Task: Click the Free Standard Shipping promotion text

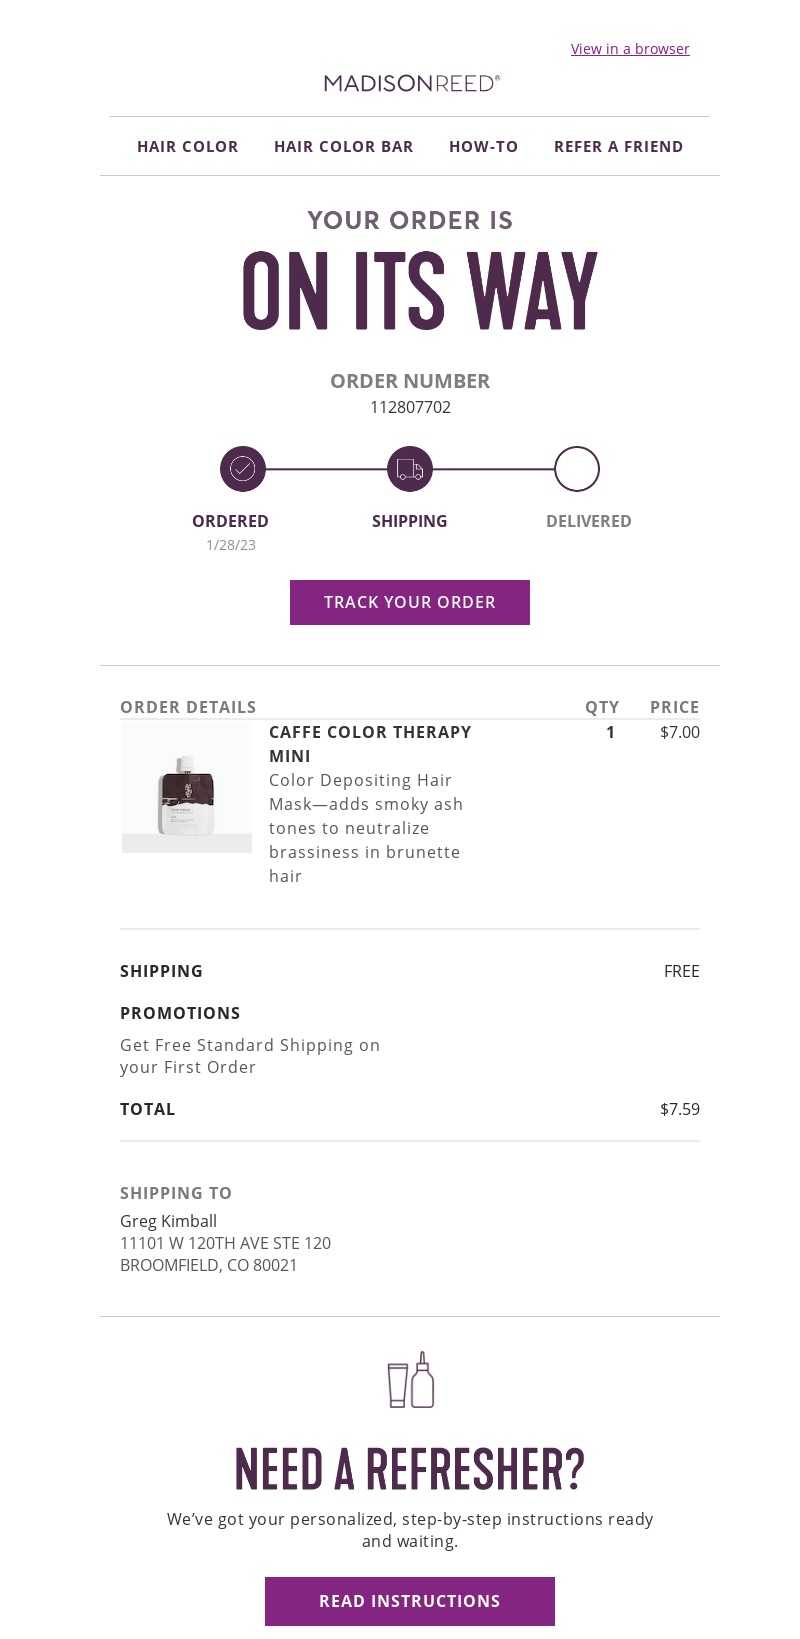Action: pyautogui.click(x=250, y=1056)
